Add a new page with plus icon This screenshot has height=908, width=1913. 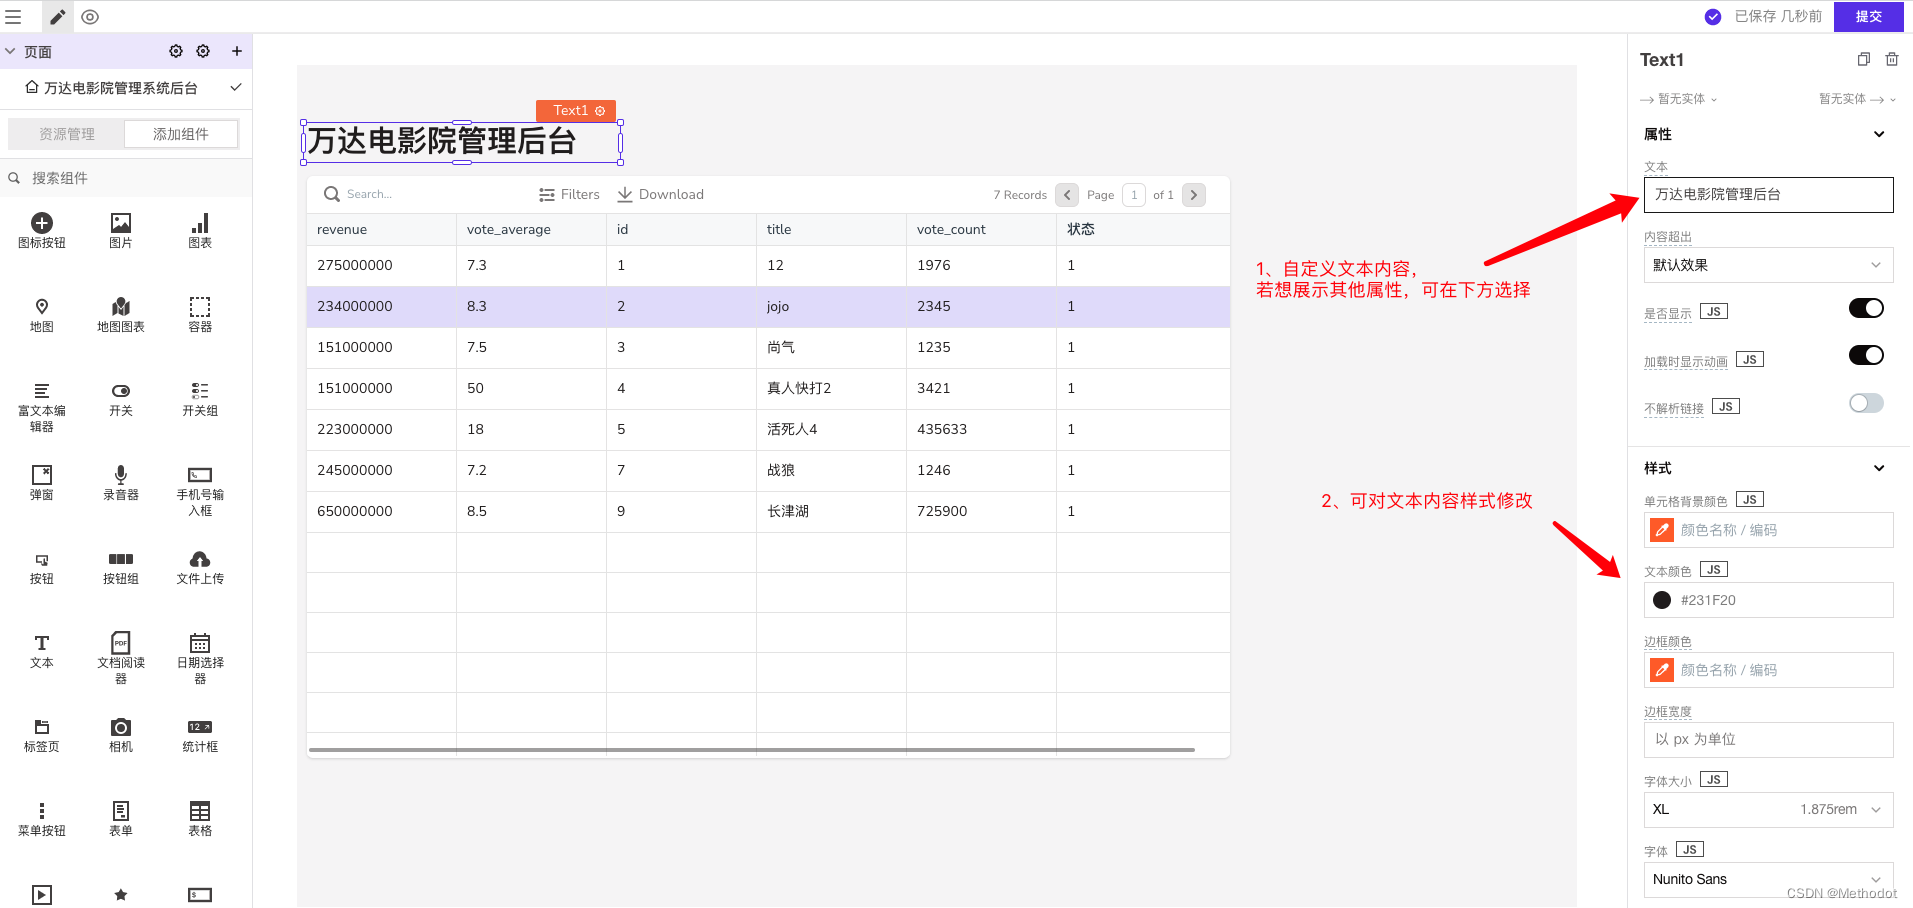coord(237,51)
